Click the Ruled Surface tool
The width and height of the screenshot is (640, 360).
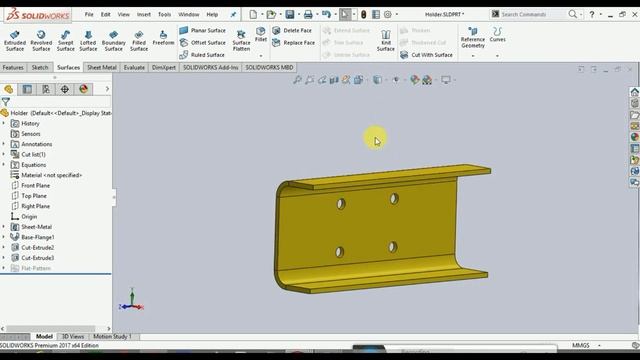click(202, 55)
